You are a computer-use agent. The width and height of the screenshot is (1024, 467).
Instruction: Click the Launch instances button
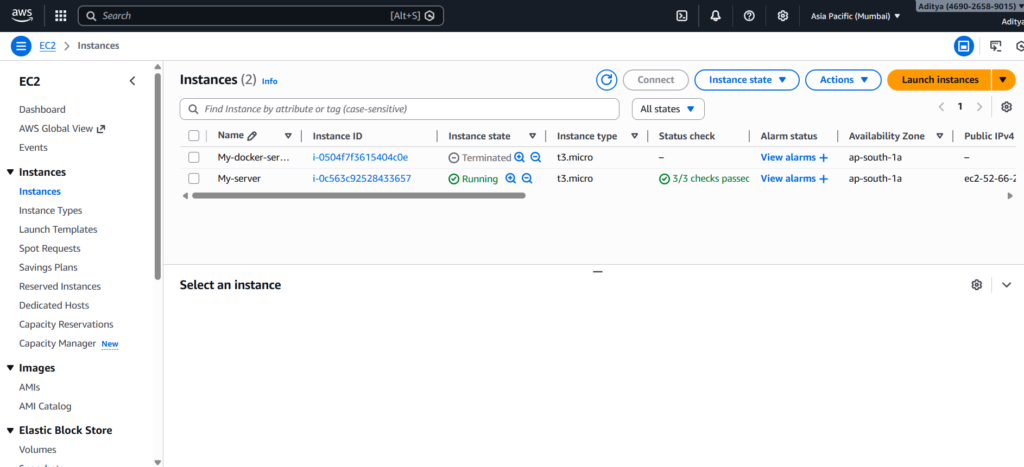[x=939, y=80]
